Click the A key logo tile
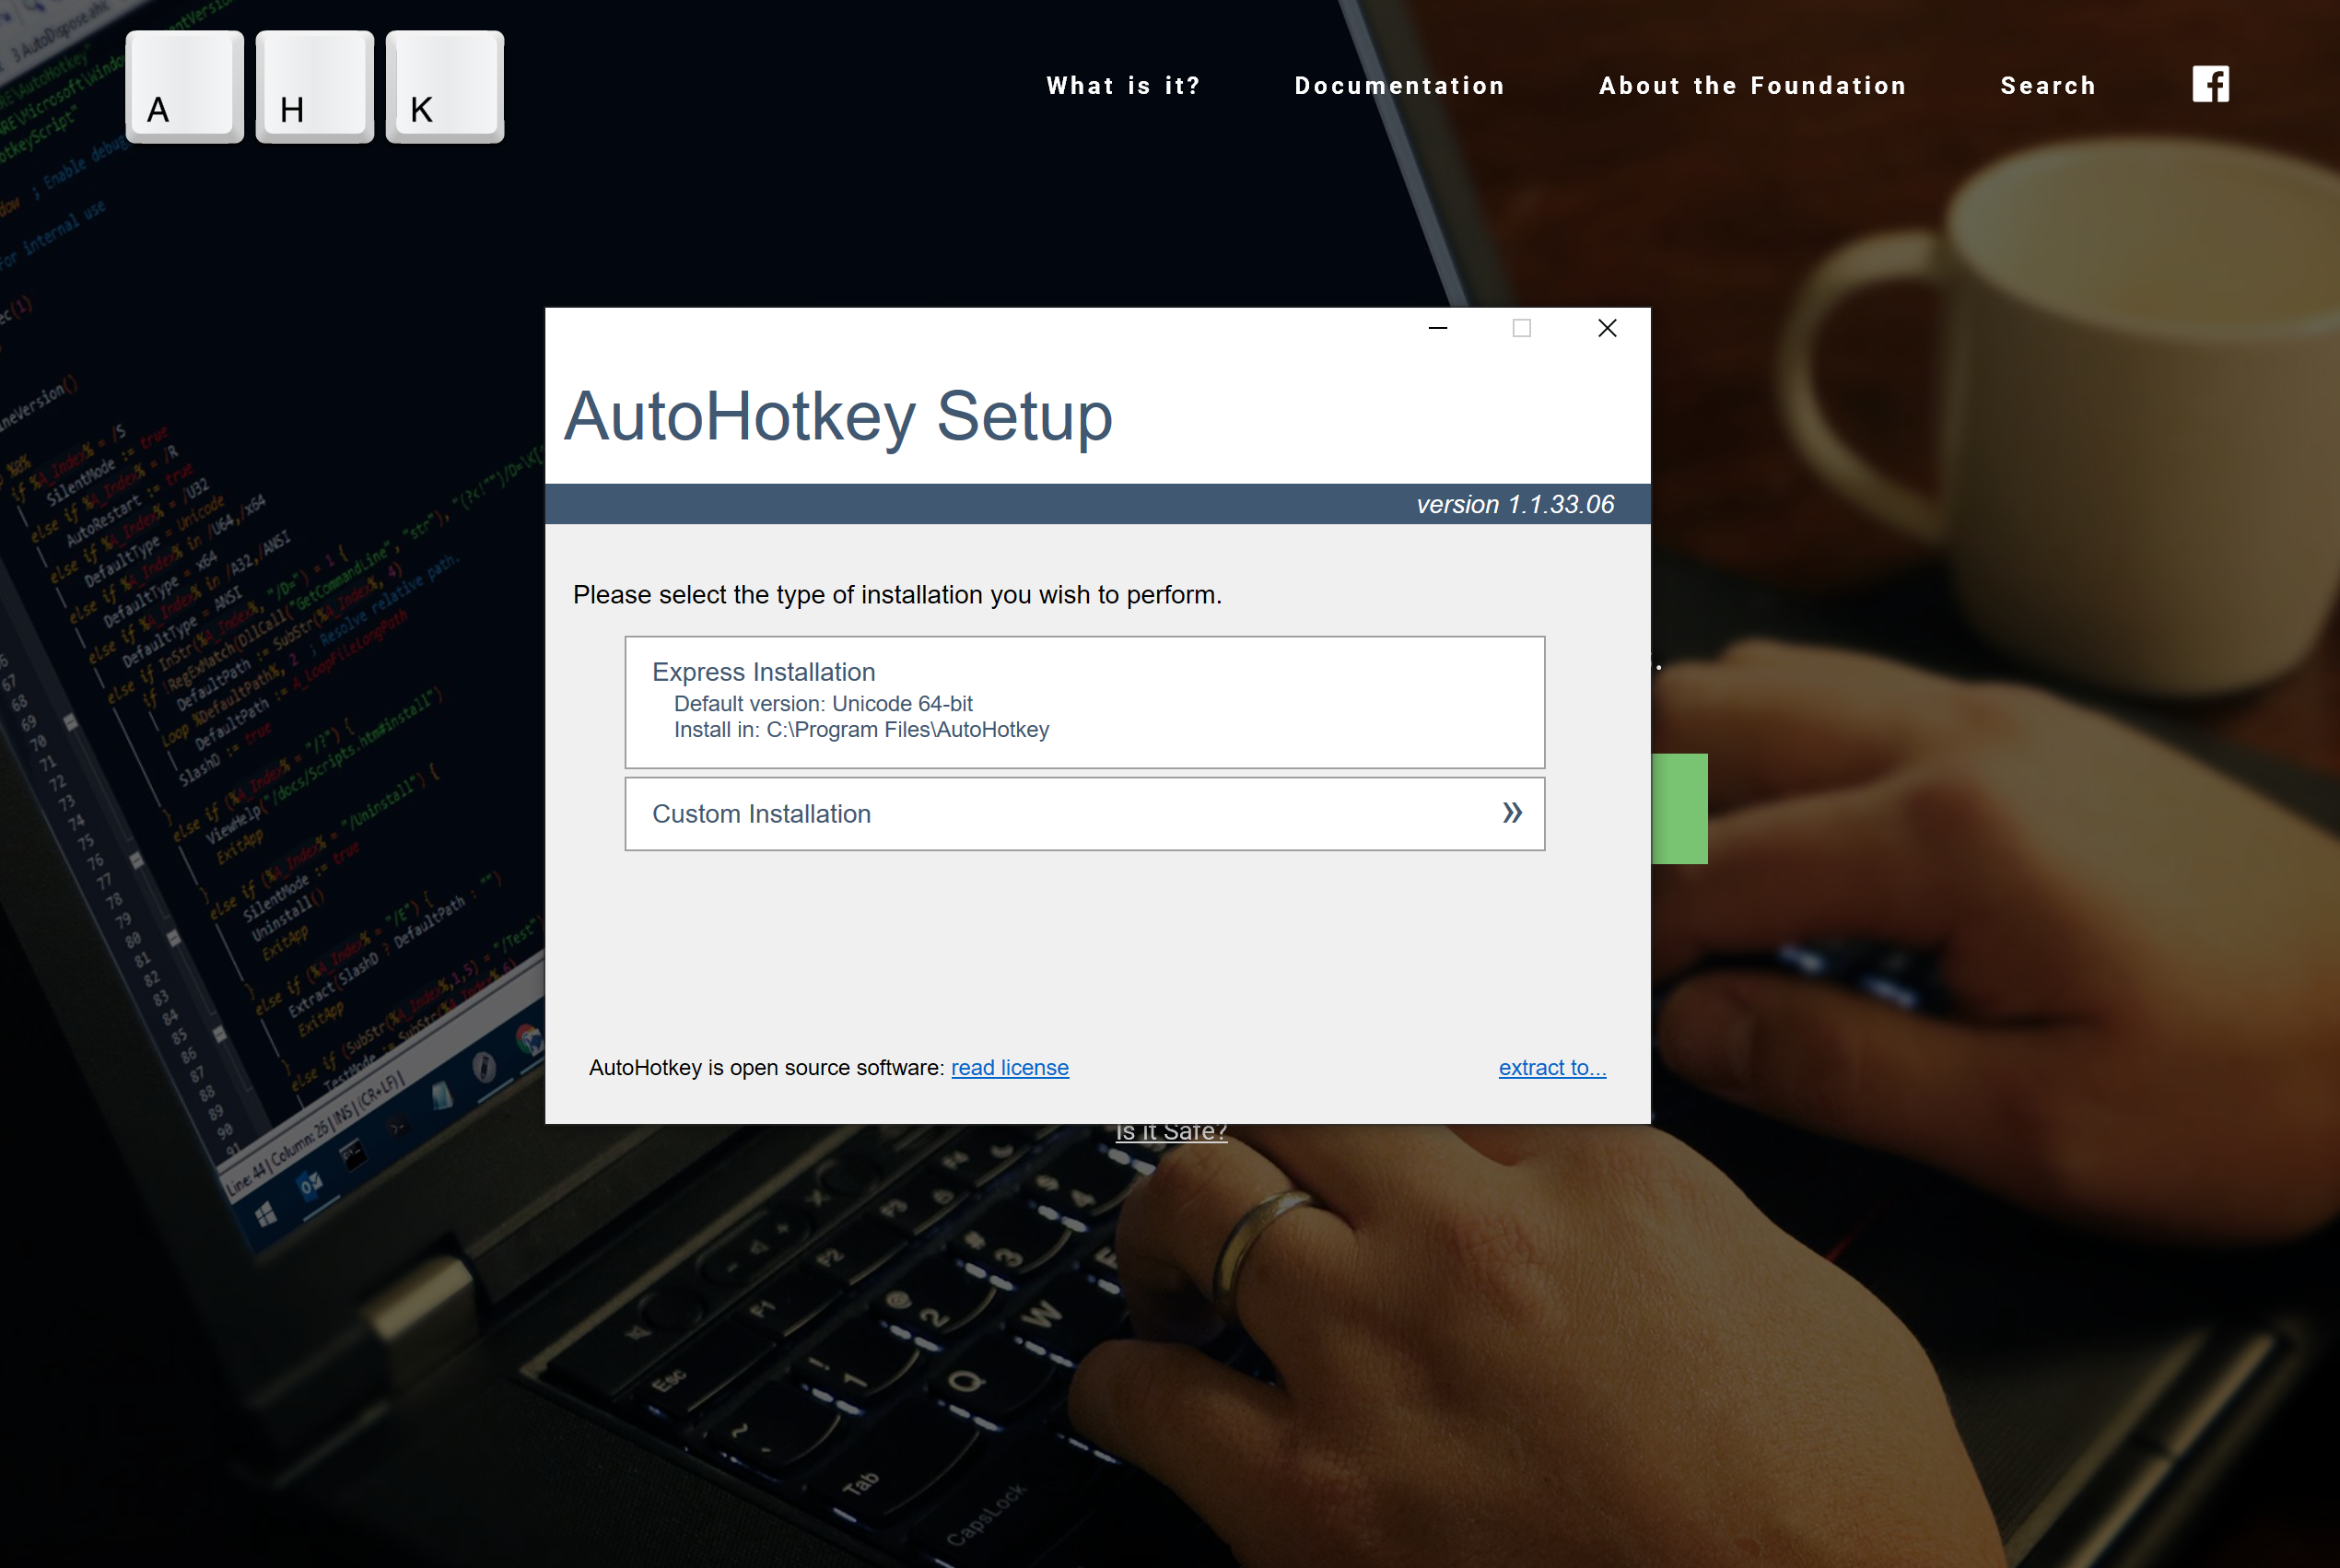Screen dimensions: 2340x1568 pos(184,86)
